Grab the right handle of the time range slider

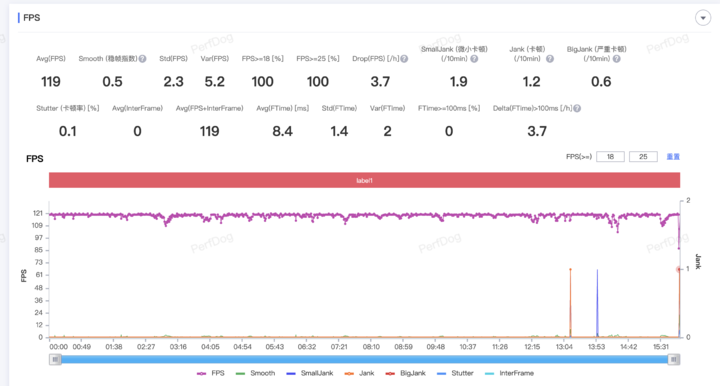pos(674,359)
